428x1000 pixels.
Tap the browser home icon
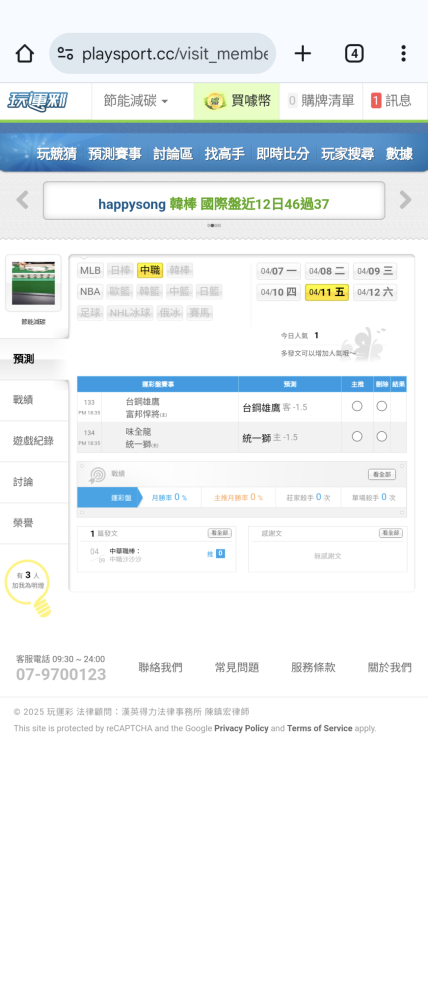[24, 54]
